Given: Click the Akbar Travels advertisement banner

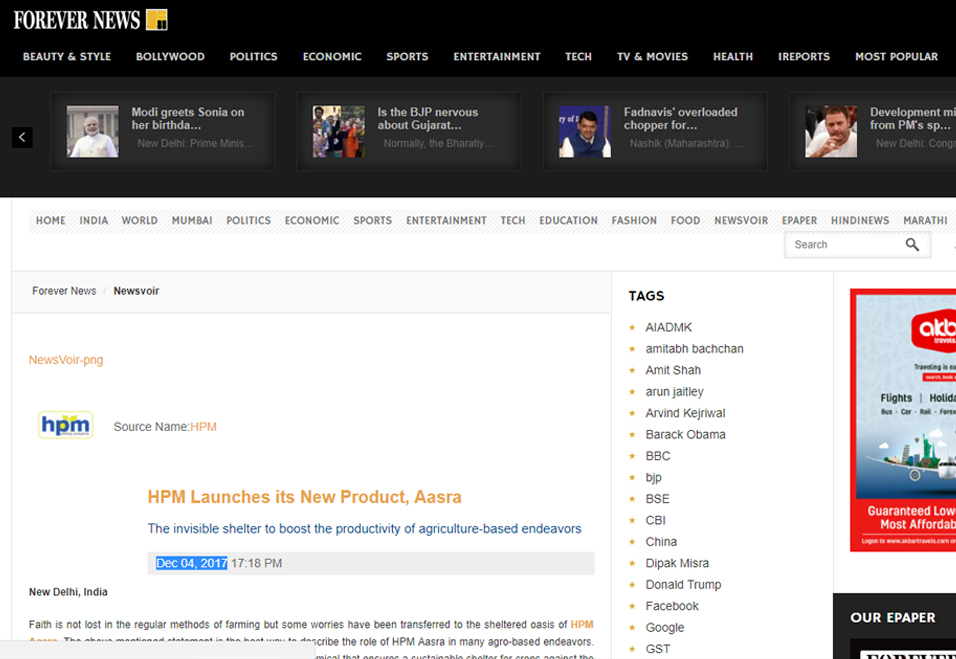Looking at the screenshot, I should (x=903, y=420).
